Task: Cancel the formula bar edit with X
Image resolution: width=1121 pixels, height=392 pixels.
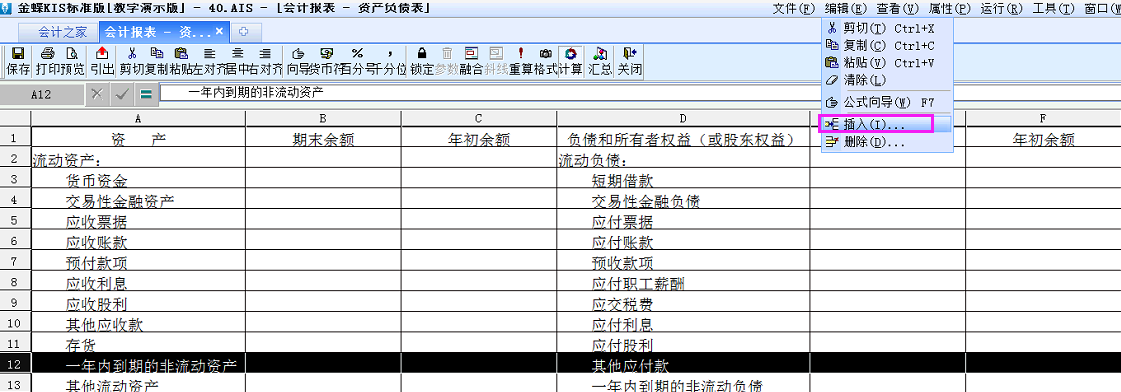Action: point(98,94)
